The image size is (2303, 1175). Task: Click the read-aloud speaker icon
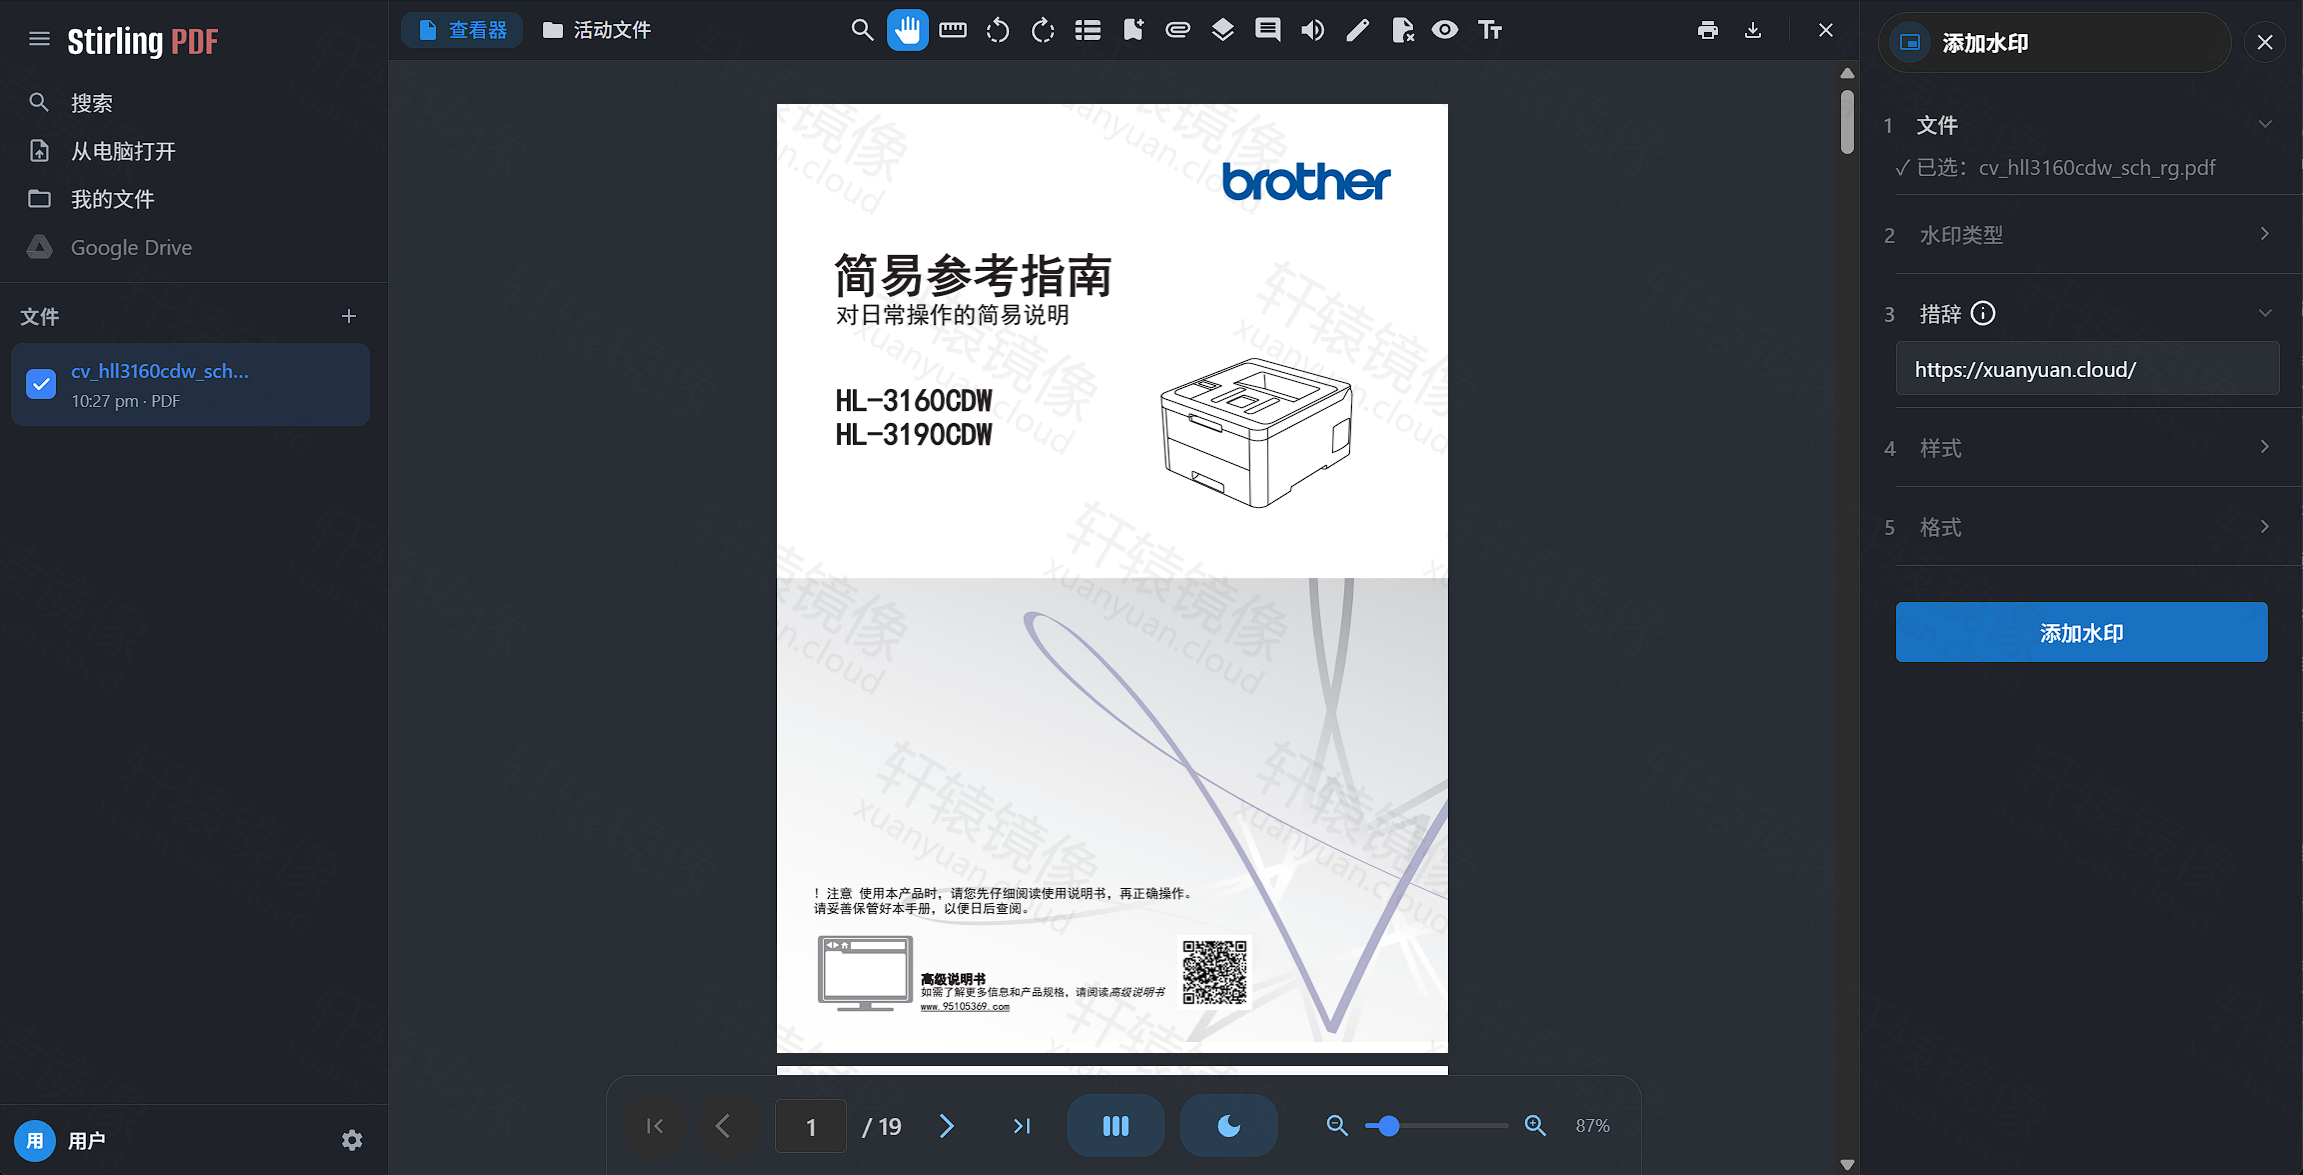click(1312, 30)
